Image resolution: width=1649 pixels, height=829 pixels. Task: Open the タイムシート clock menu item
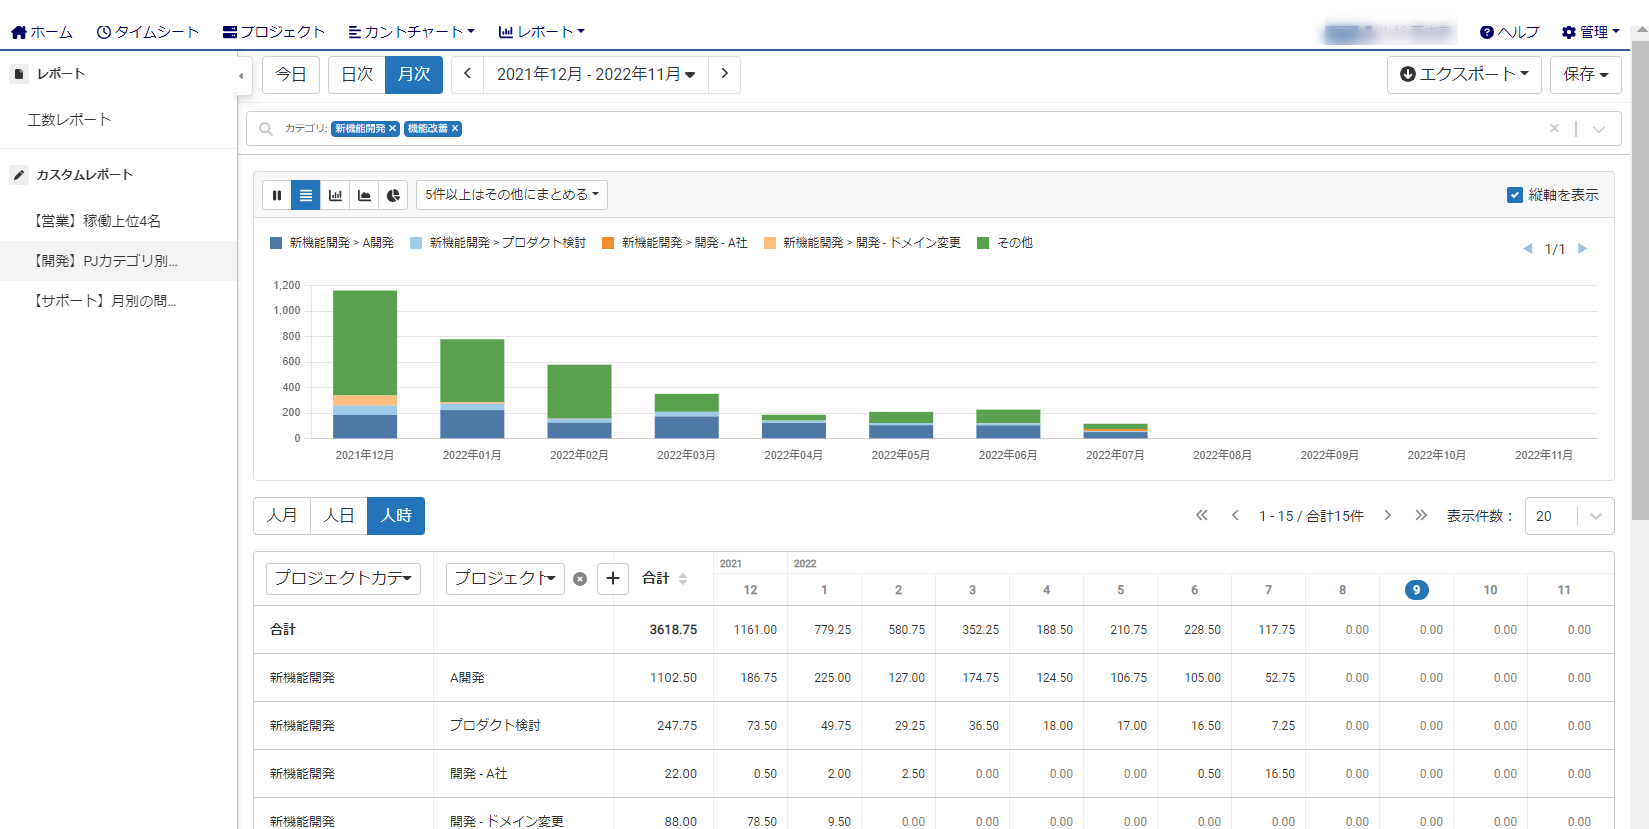(148, 32)
